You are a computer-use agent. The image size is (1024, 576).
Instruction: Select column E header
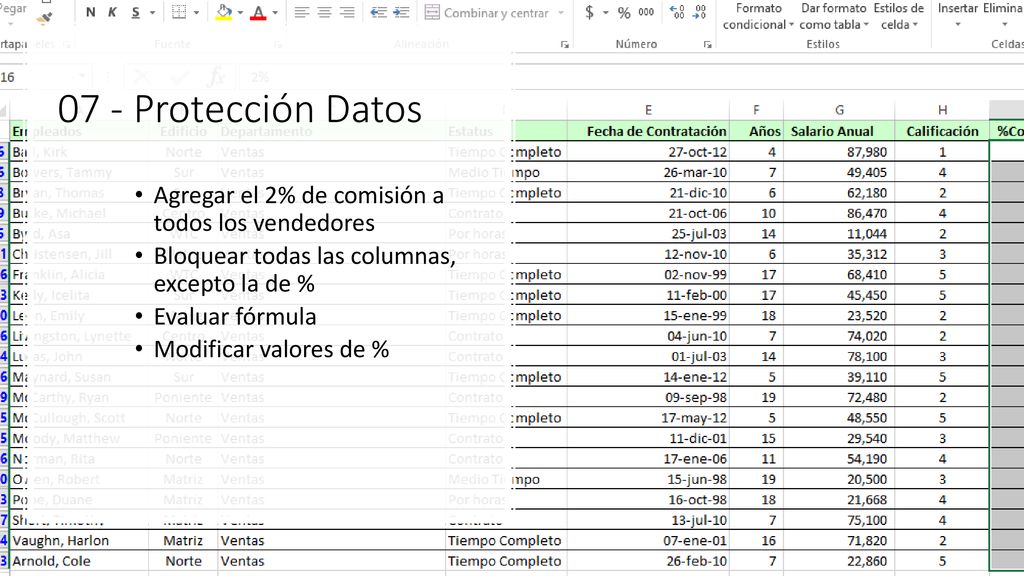648,110
